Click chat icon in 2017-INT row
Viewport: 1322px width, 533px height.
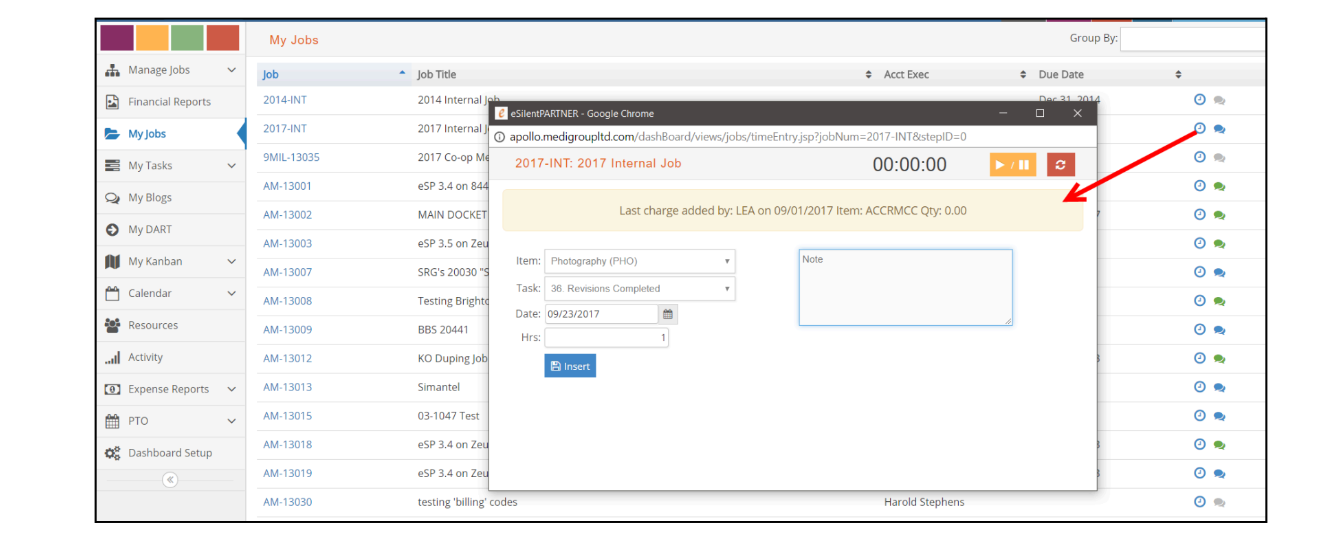(1219, 129)
